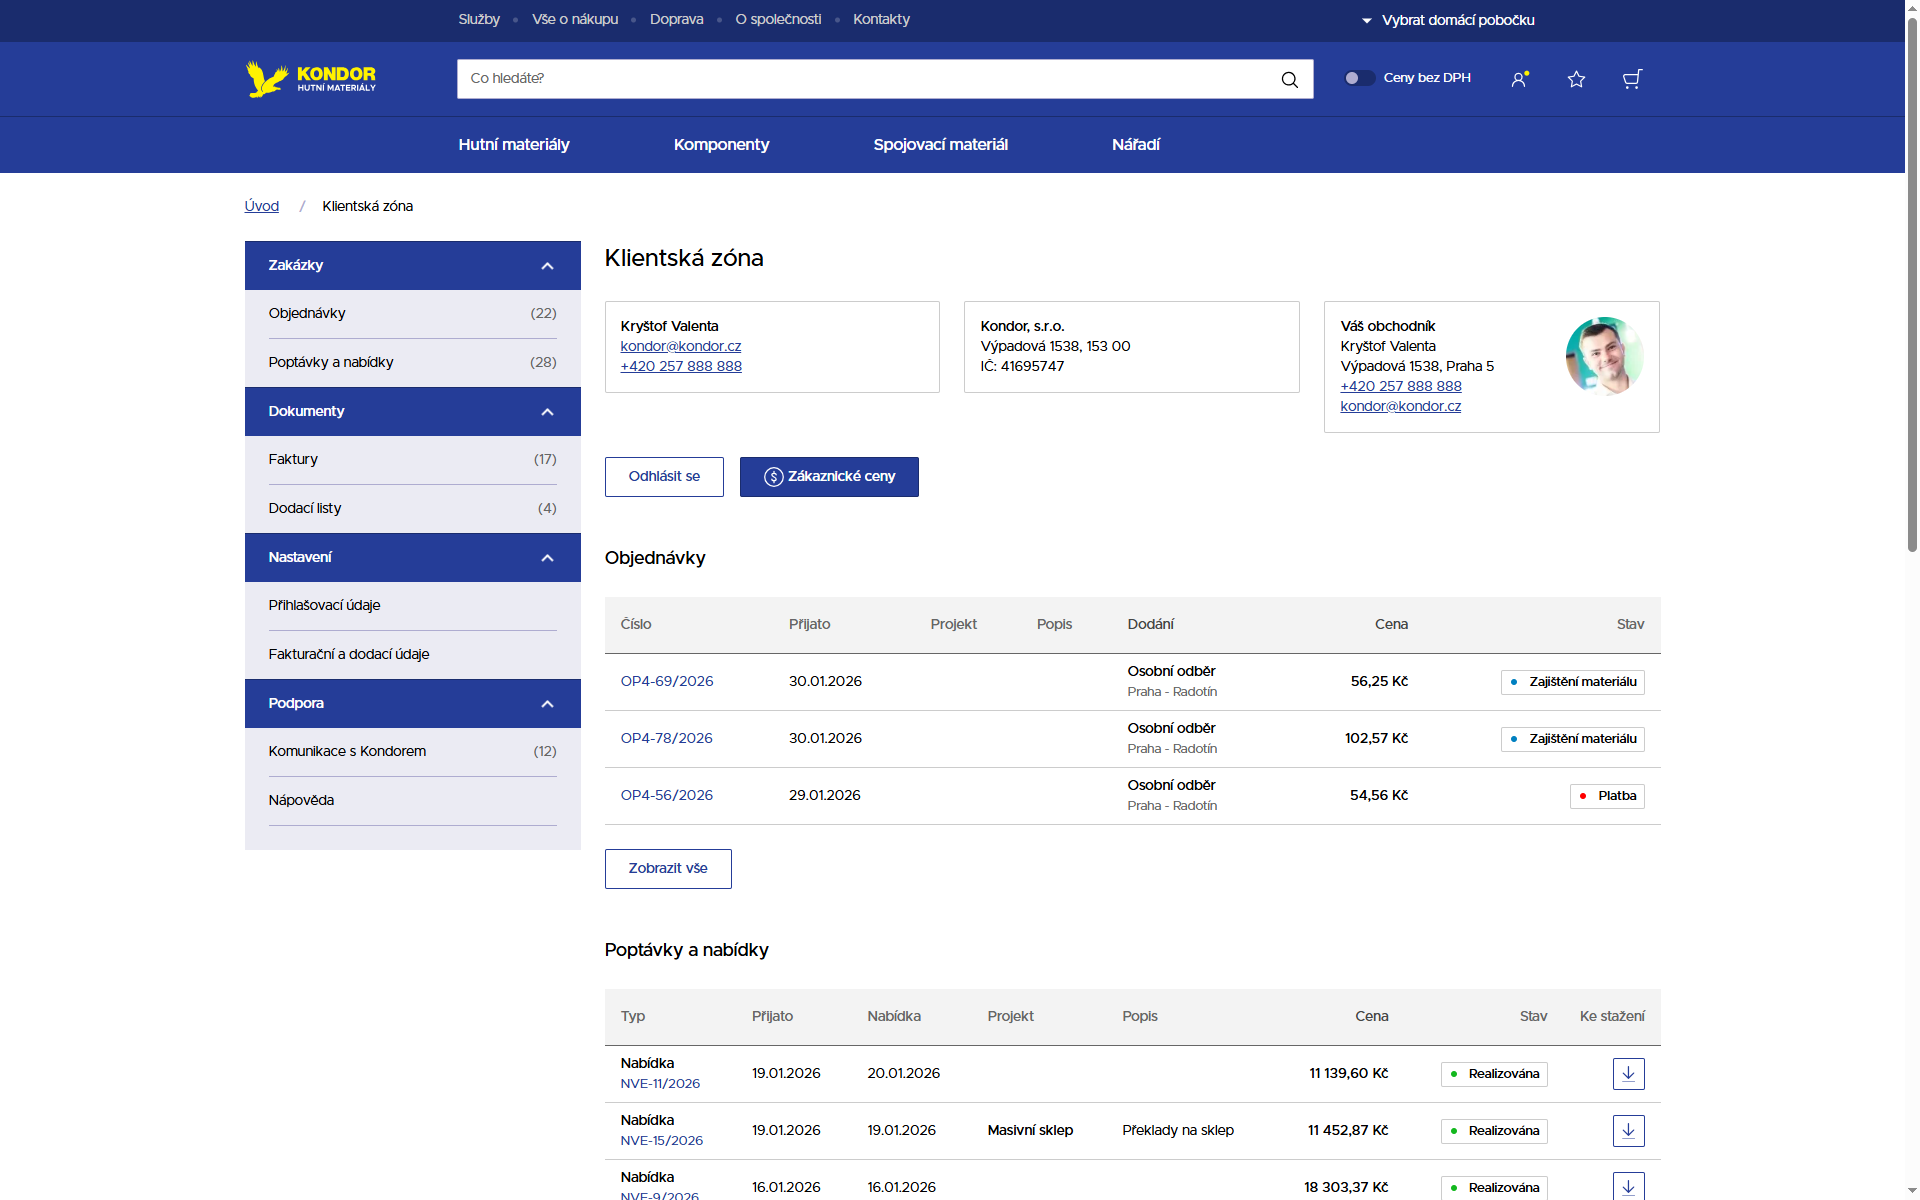Viewport: 1920px width, 1200px height.
Task: Download offer NVE-11/2026 document
Action: 1628,1074
